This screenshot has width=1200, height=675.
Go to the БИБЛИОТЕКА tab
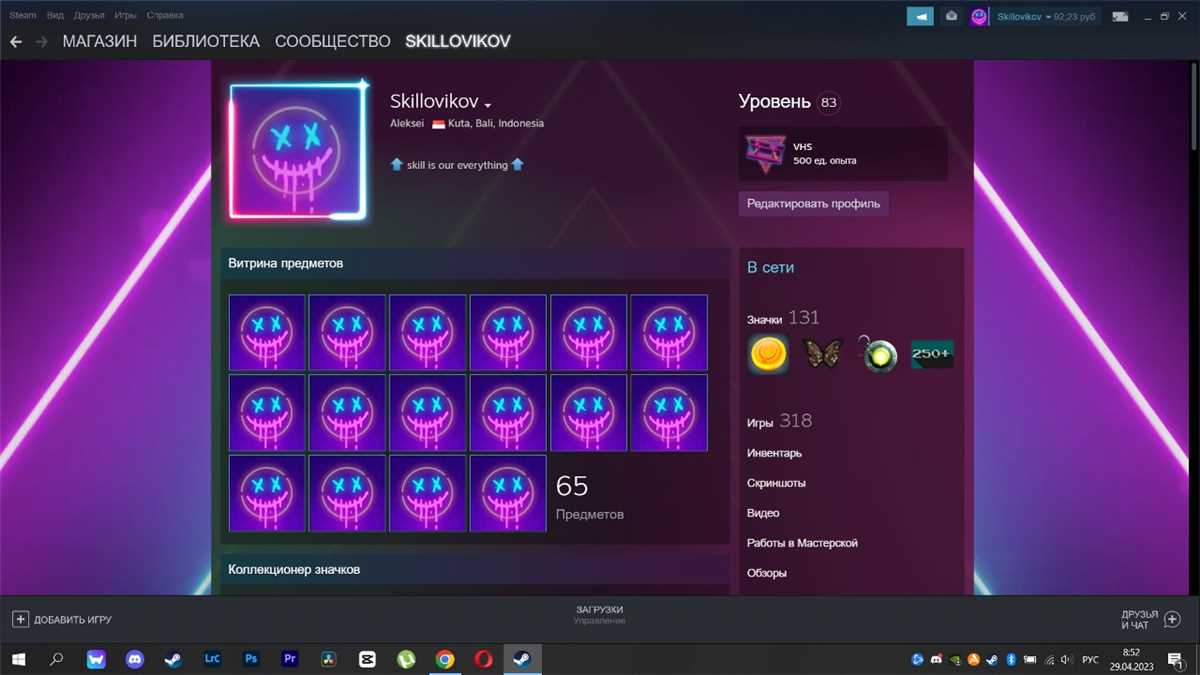click(x=206, y=42)
